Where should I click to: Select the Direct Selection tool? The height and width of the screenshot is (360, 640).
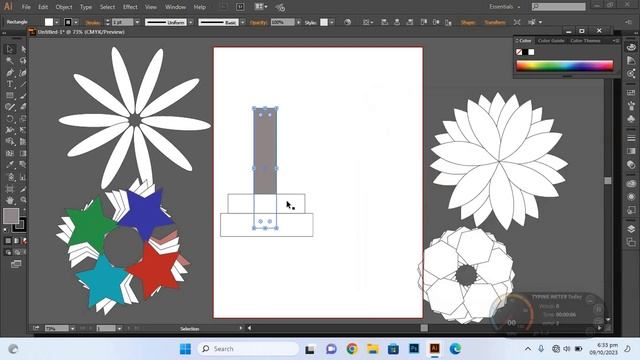[x=23, y=49]
